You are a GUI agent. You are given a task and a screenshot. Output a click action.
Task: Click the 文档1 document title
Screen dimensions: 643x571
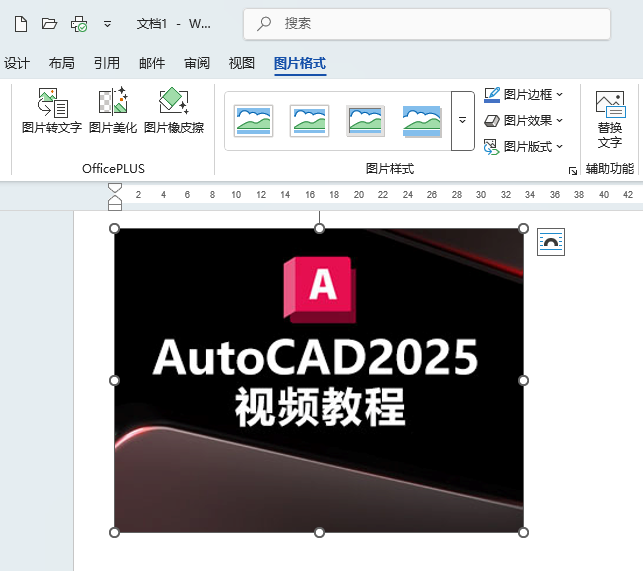click(x=152, y=24)
